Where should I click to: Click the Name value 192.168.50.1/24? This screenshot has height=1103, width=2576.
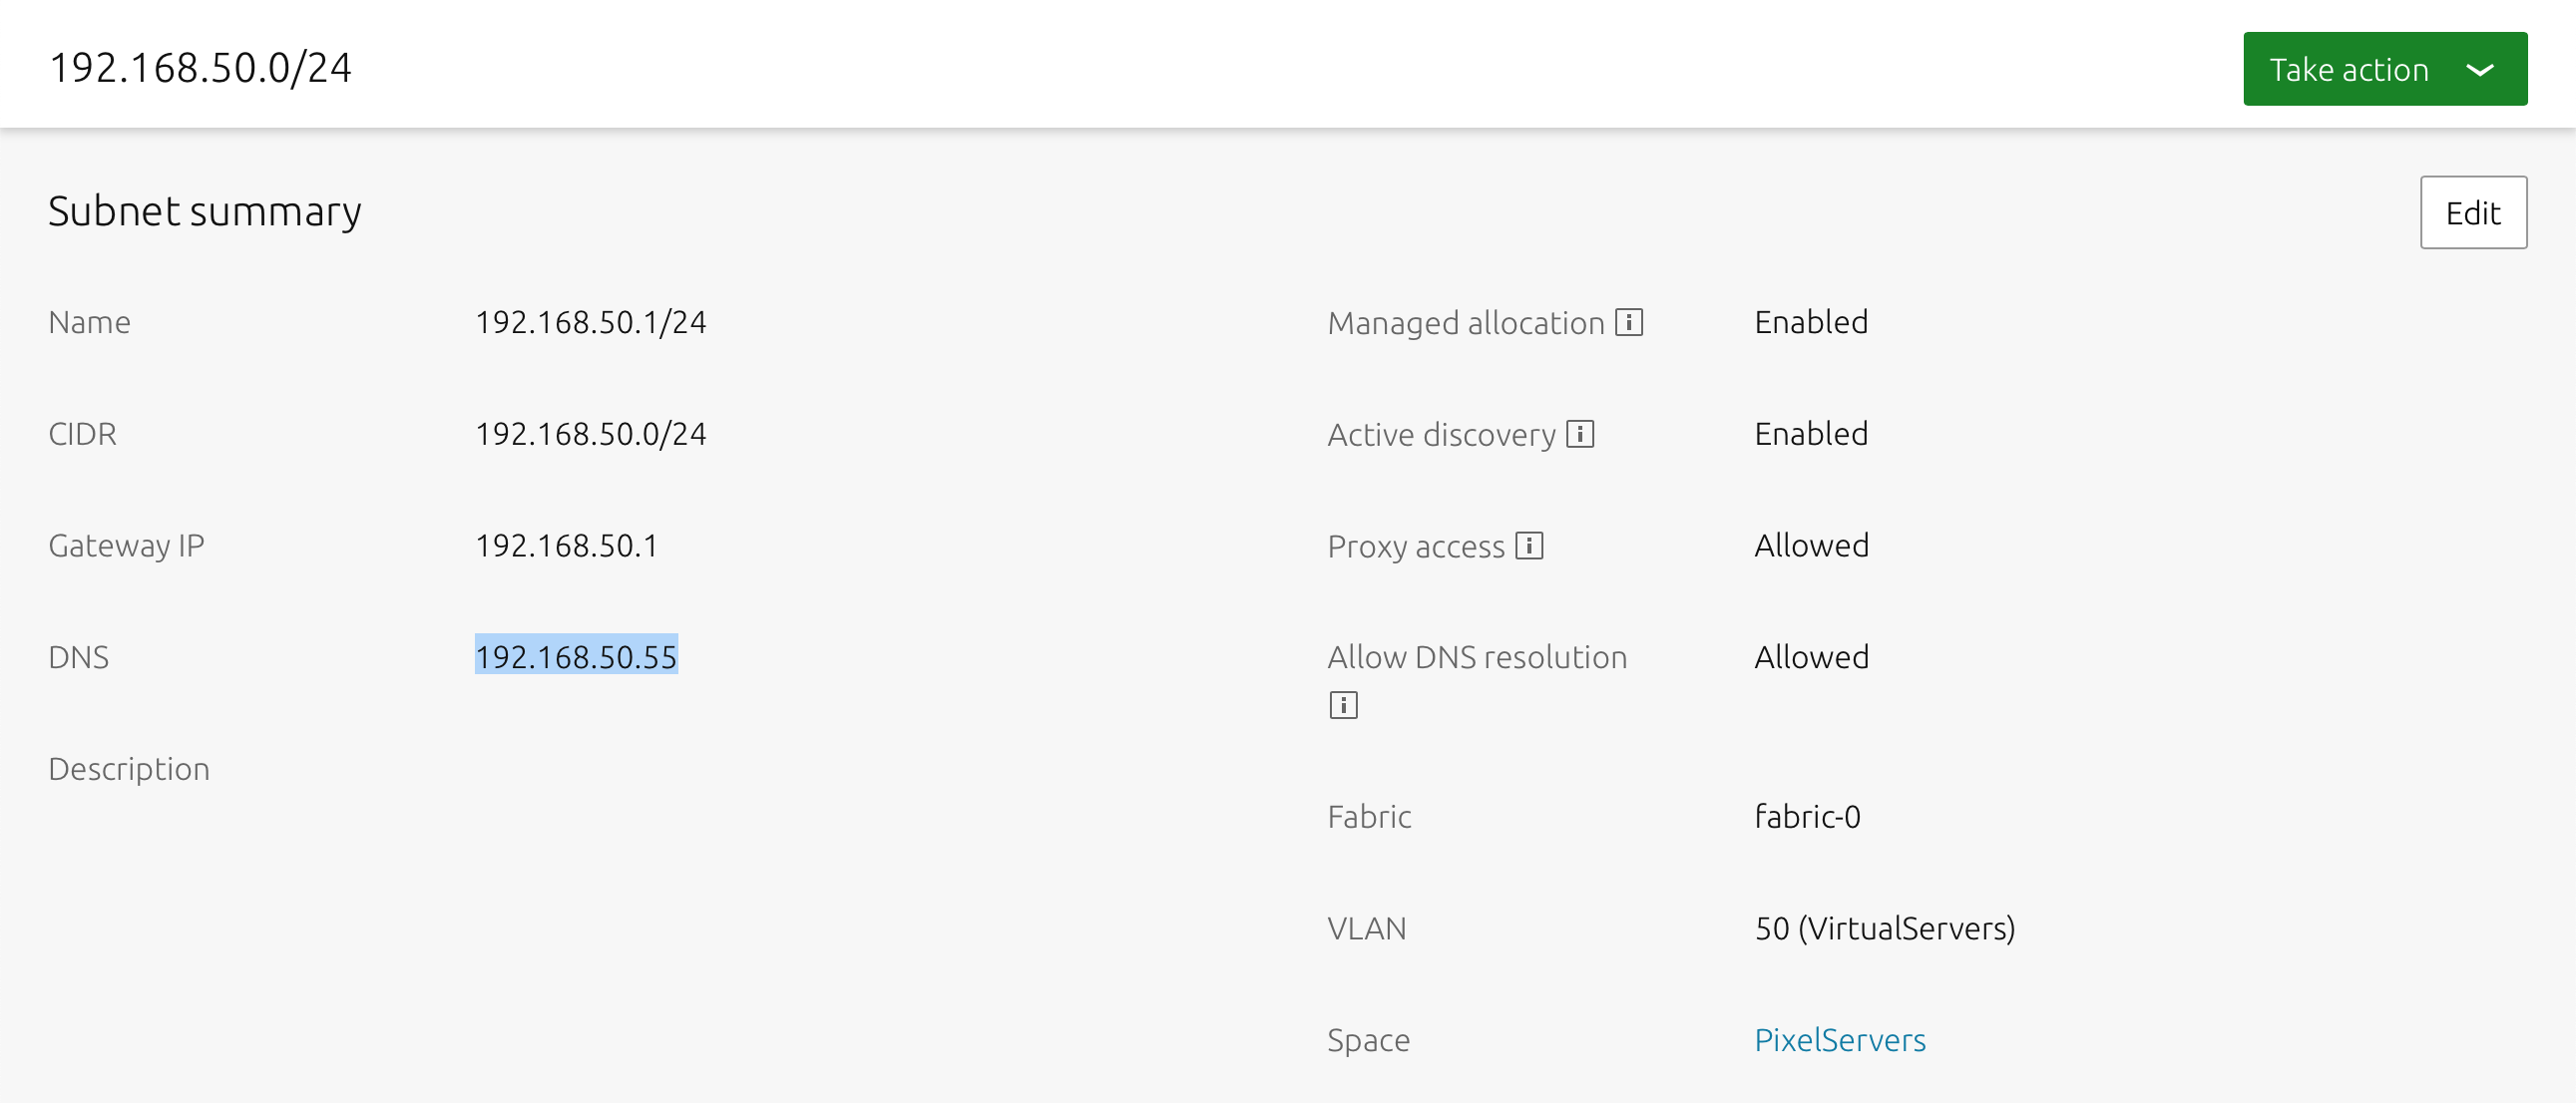click(x=590, y=322)
